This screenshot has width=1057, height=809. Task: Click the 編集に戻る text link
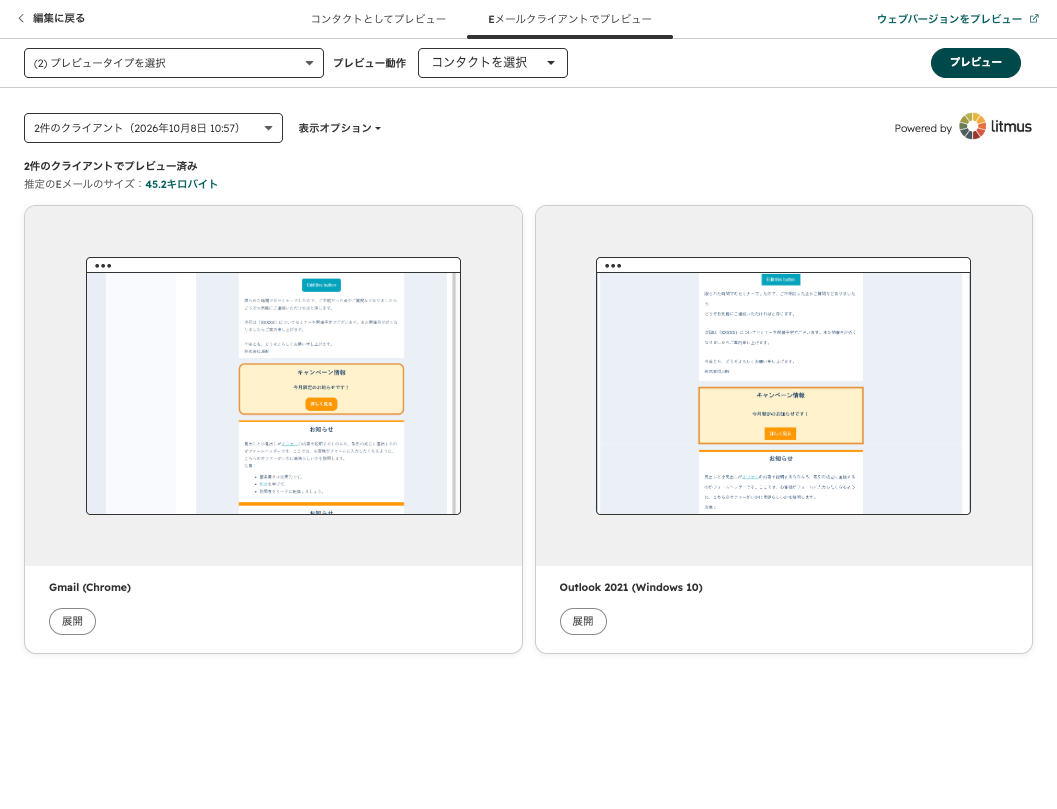(59, 18)
